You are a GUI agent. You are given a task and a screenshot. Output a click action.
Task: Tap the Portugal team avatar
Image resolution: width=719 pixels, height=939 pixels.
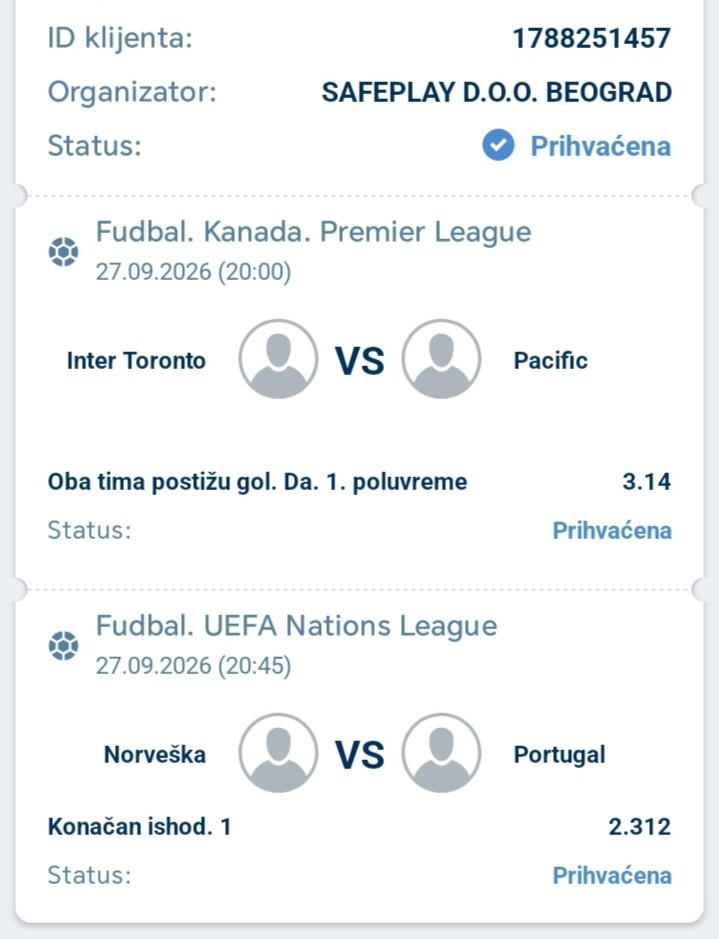441,753
